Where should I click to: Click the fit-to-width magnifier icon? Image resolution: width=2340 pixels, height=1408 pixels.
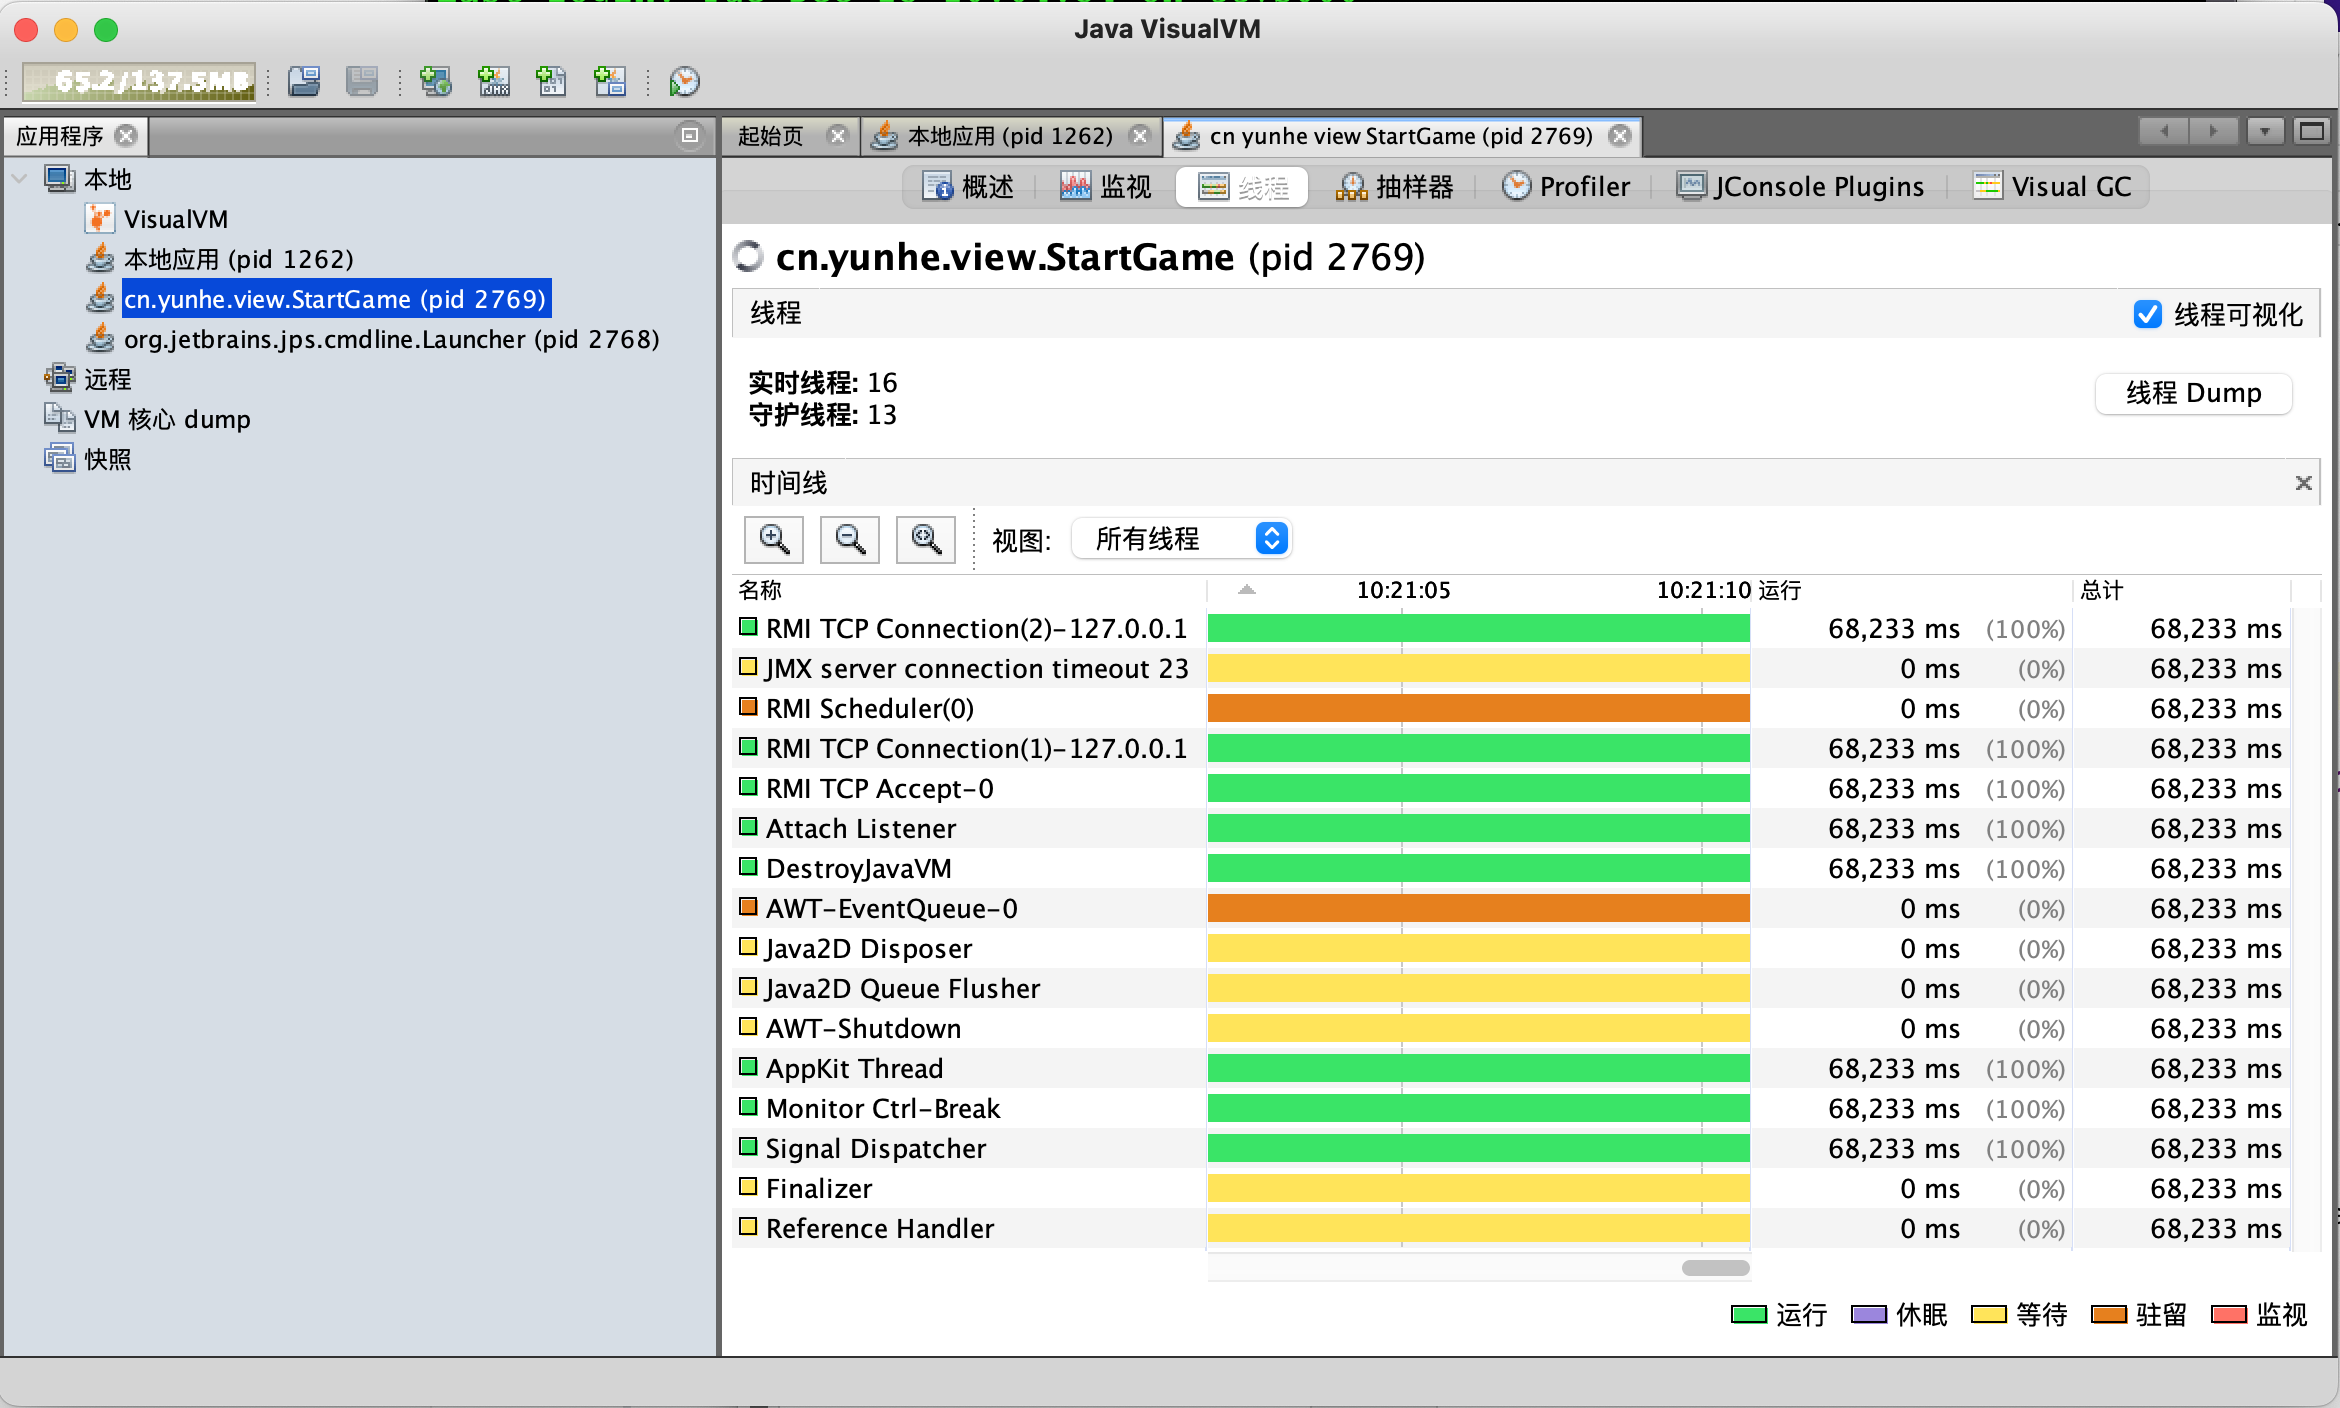click(x=925, y=539)
